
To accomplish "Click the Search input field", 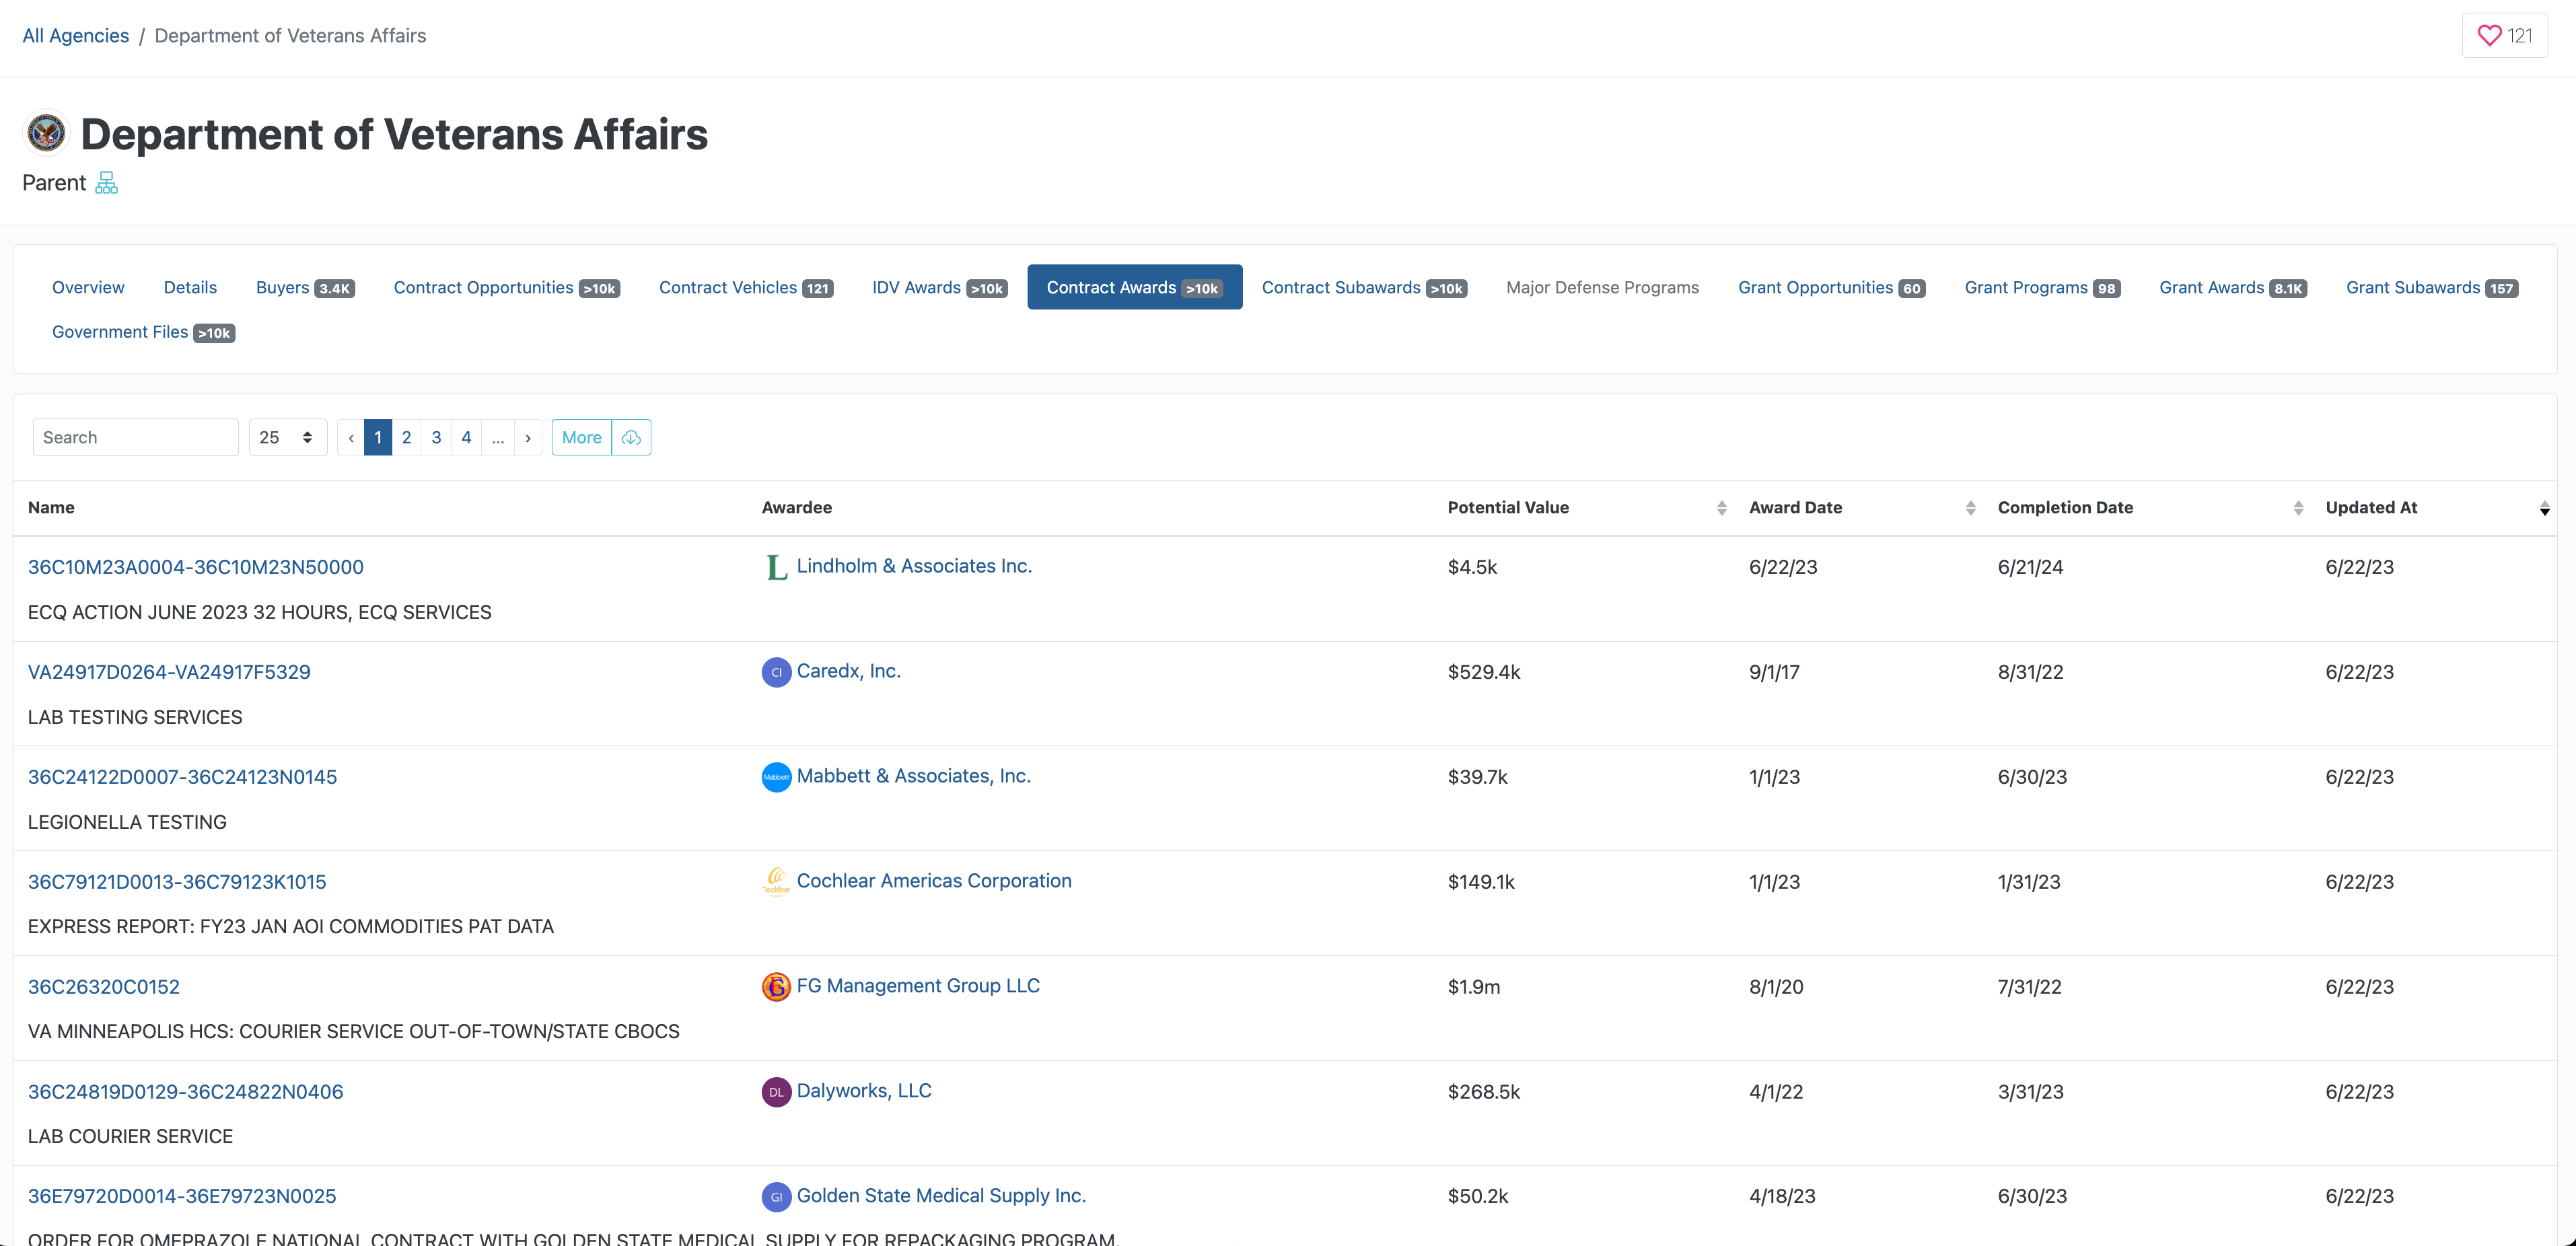I will tap(135, 438).
